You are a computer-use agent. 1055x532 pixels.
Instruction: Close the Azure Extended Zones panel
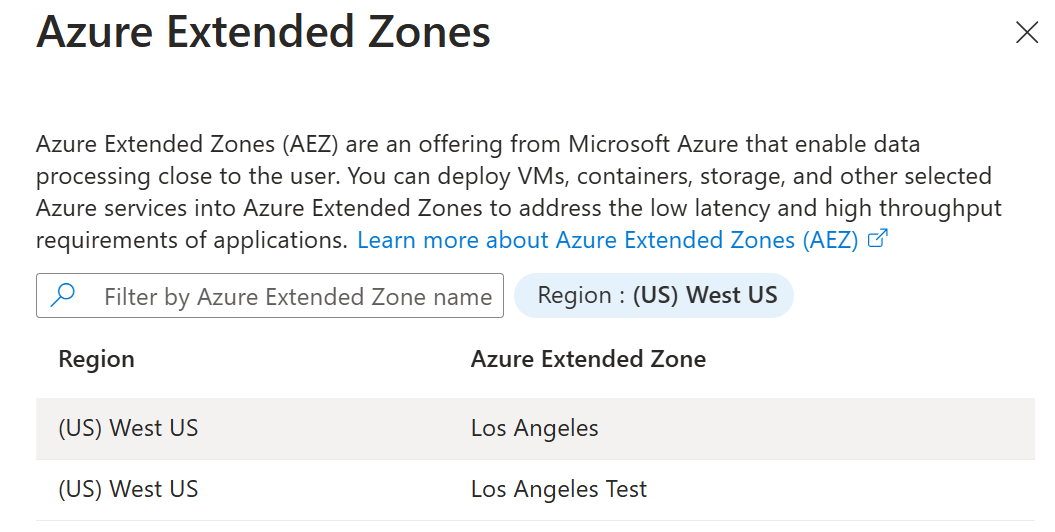(x=1026, y=33)
